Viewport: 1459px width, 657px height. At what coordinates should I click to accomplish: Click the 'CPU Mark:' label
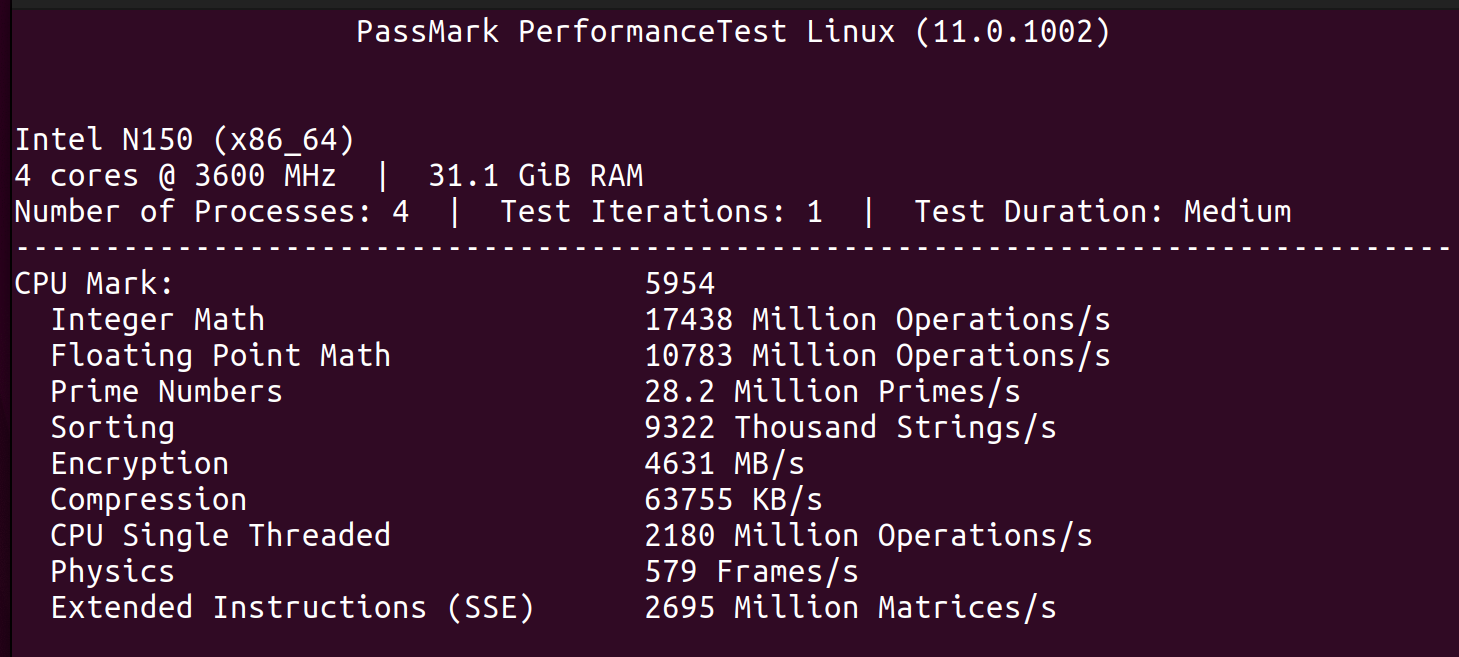pos(95,284)
